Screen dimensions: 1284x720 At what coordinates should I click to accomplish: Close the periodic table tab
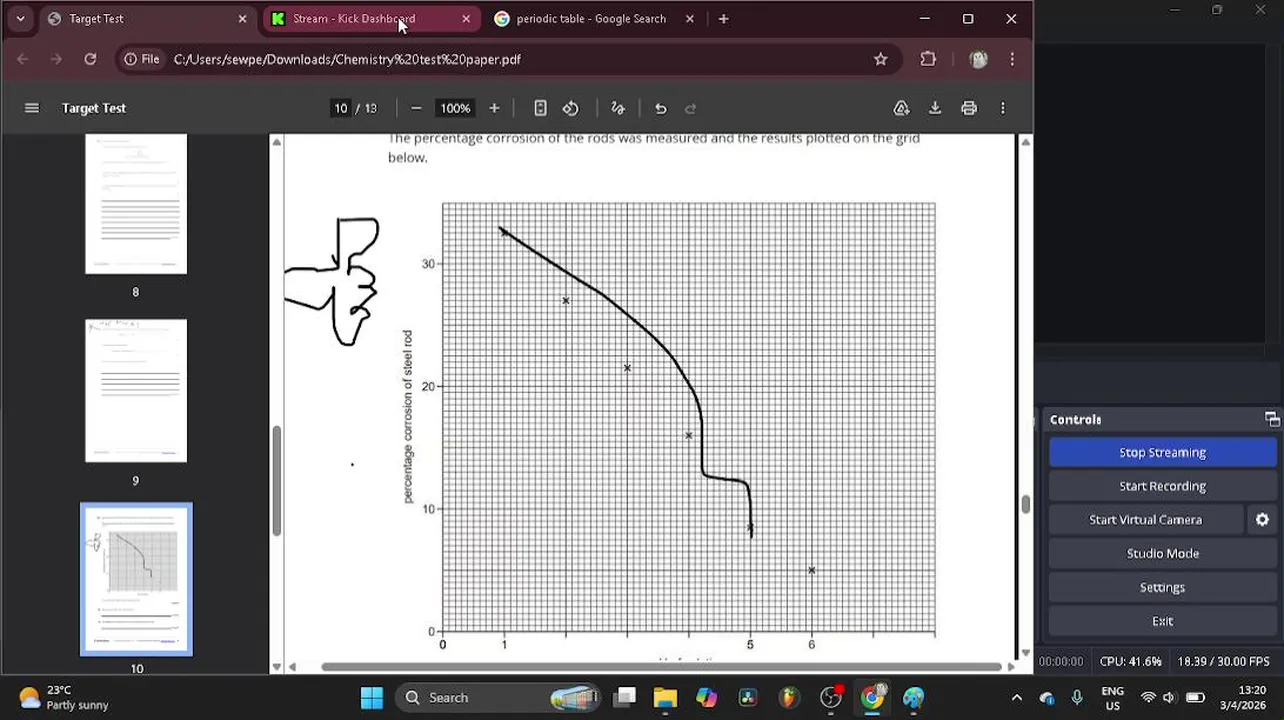(x=689, y=18)
